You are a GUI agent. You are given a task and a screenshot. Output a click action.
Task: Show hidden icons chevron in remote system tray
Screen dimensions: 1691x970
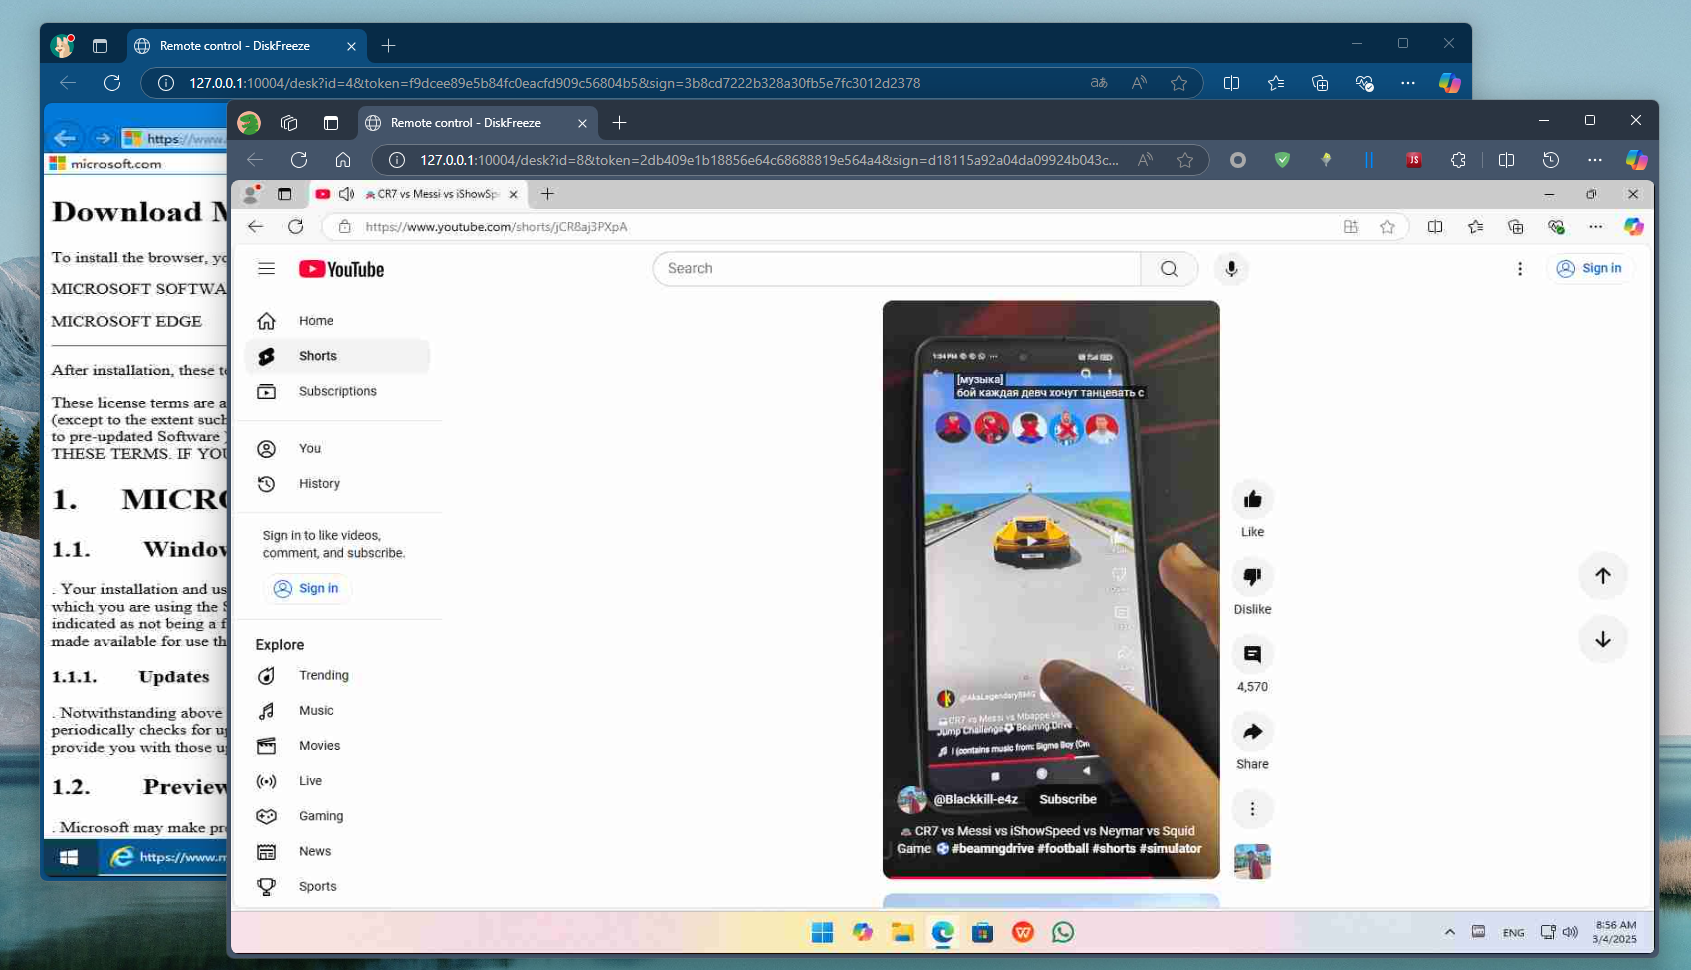tap(1449, 932)
